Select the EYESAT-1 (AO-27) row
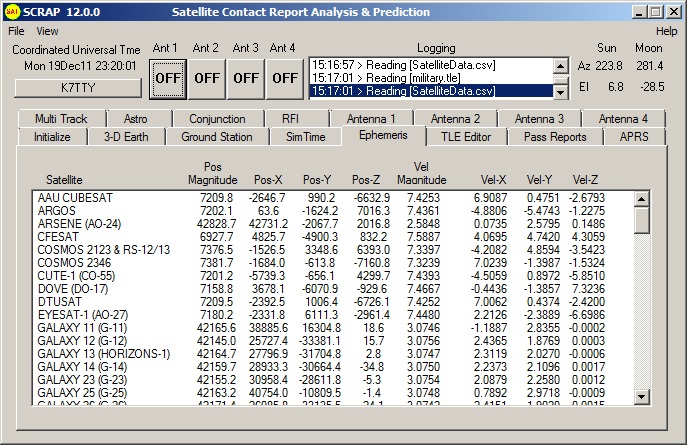 tap(333, 315)
